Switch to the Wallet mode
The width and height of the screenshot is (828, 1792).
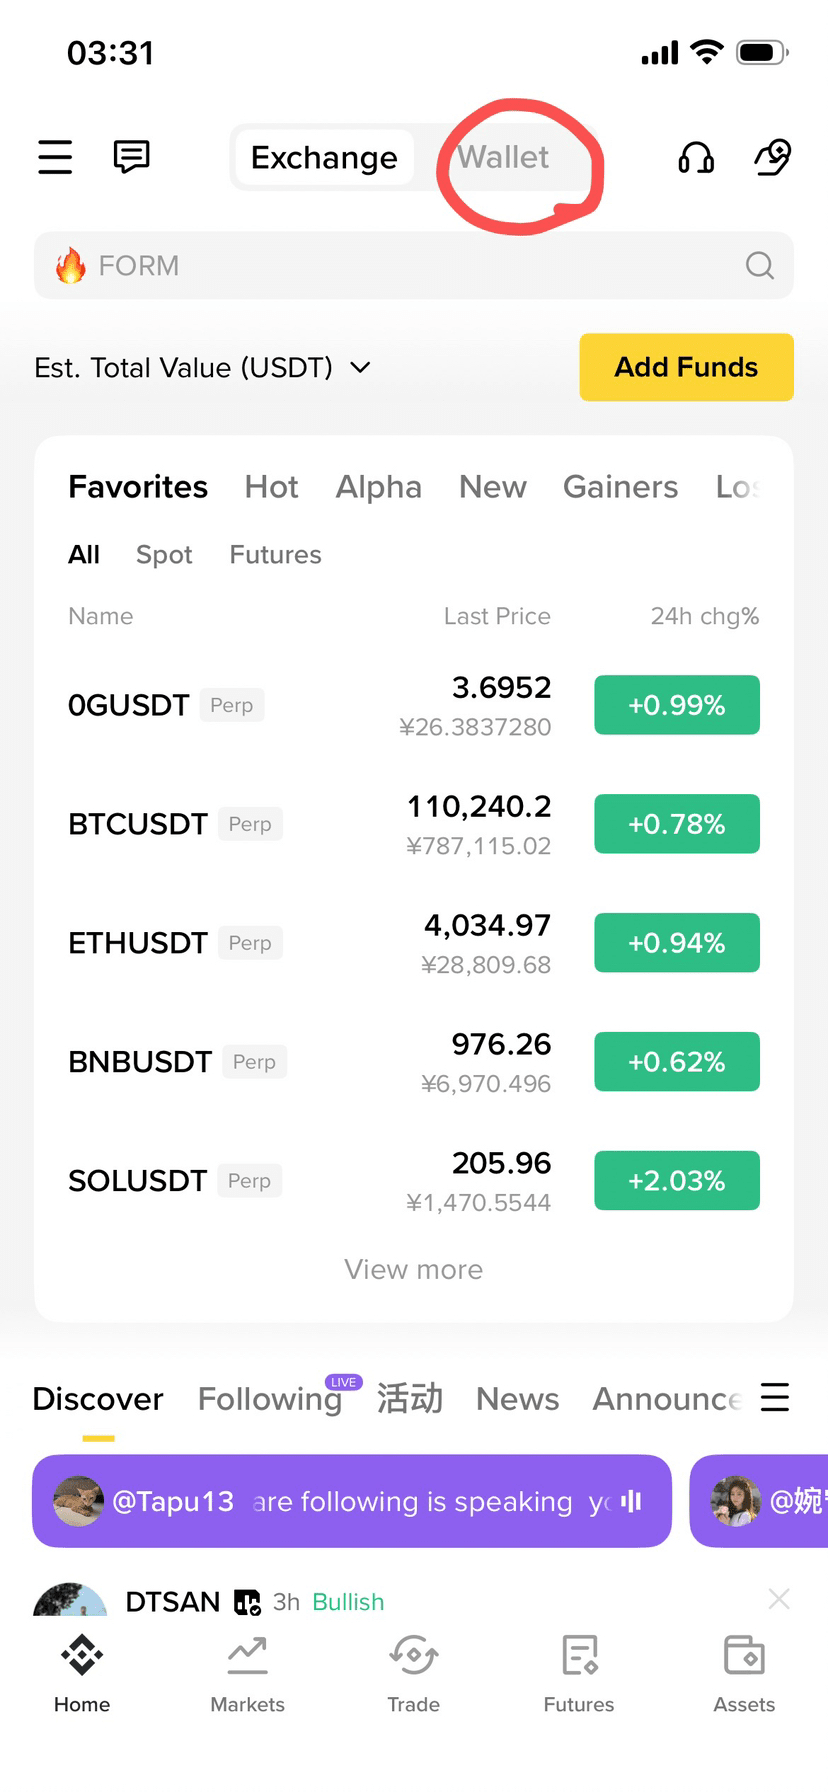click(503, 157)
